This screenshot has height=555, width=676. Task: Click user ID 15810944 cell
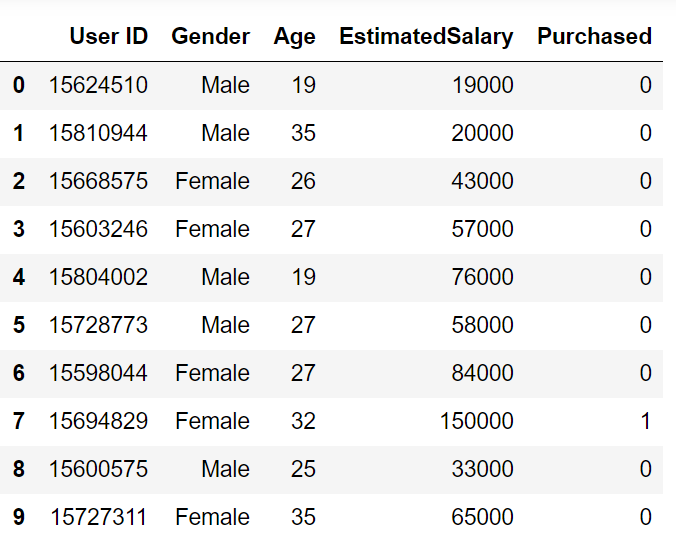coord(98,134)
